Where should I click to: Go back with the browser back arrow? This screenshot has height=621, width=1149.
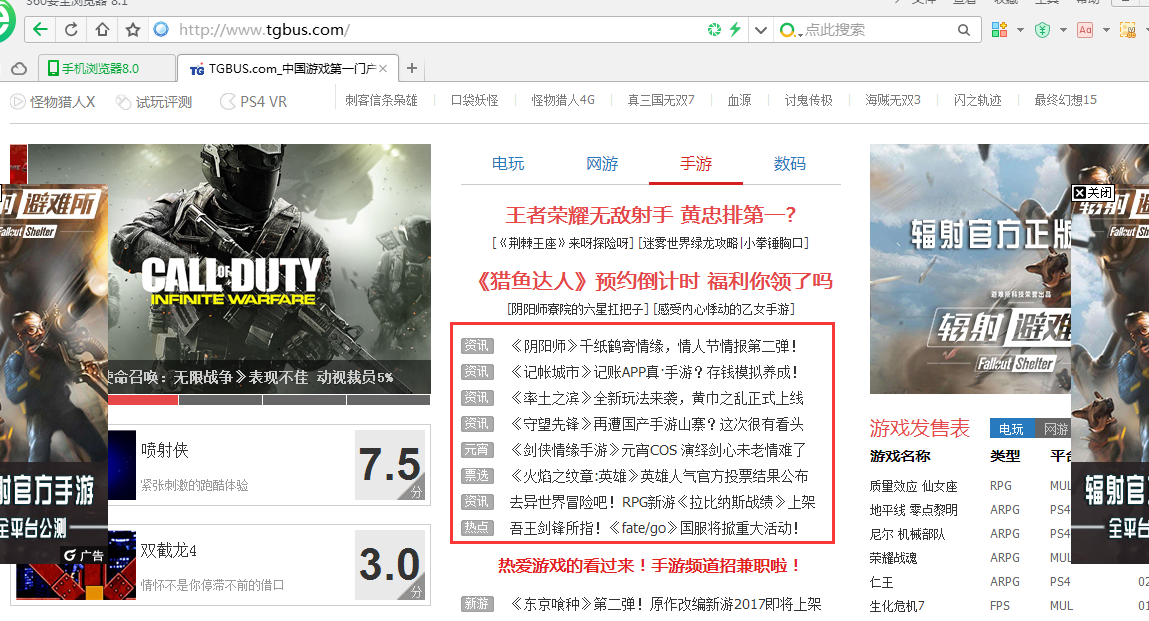point(40,29)
